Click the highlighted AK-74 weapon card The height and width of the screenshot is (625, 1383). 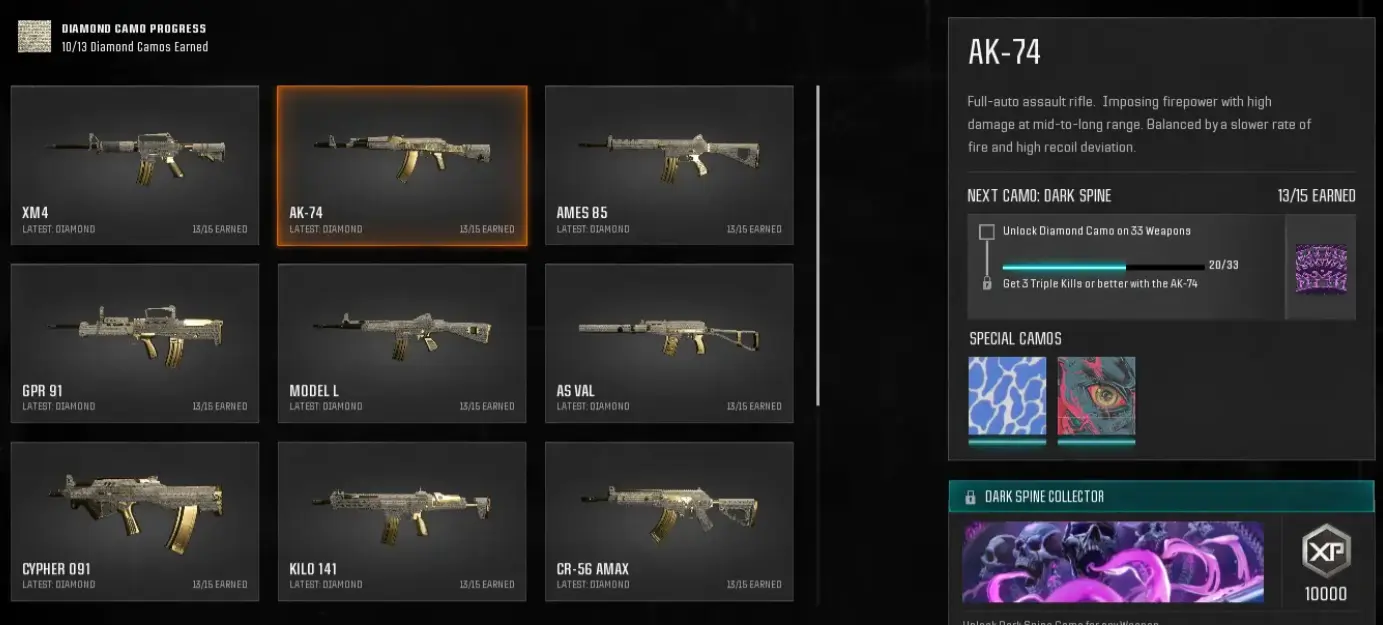click(402, 165)
